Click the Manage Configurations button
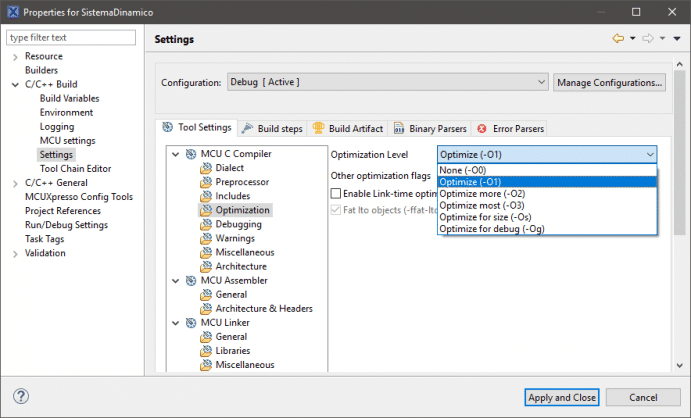Viewport: 691px width, 418px height. tap(609, 82)
